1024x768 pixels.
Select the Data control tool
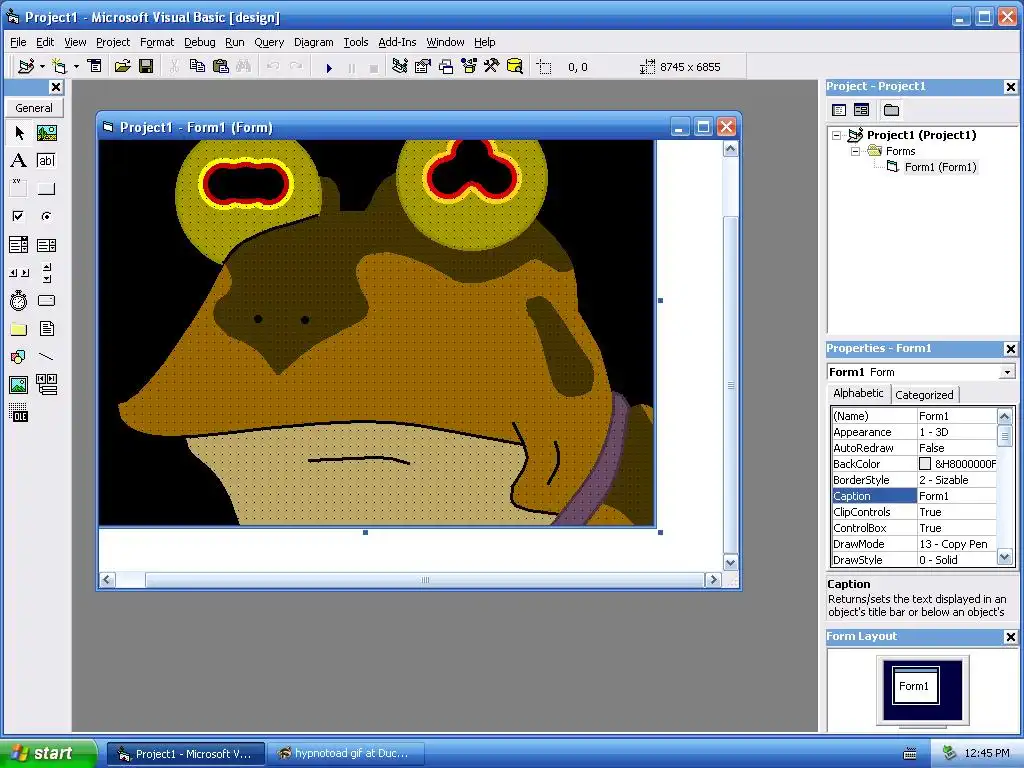click(x=46, y=385)
